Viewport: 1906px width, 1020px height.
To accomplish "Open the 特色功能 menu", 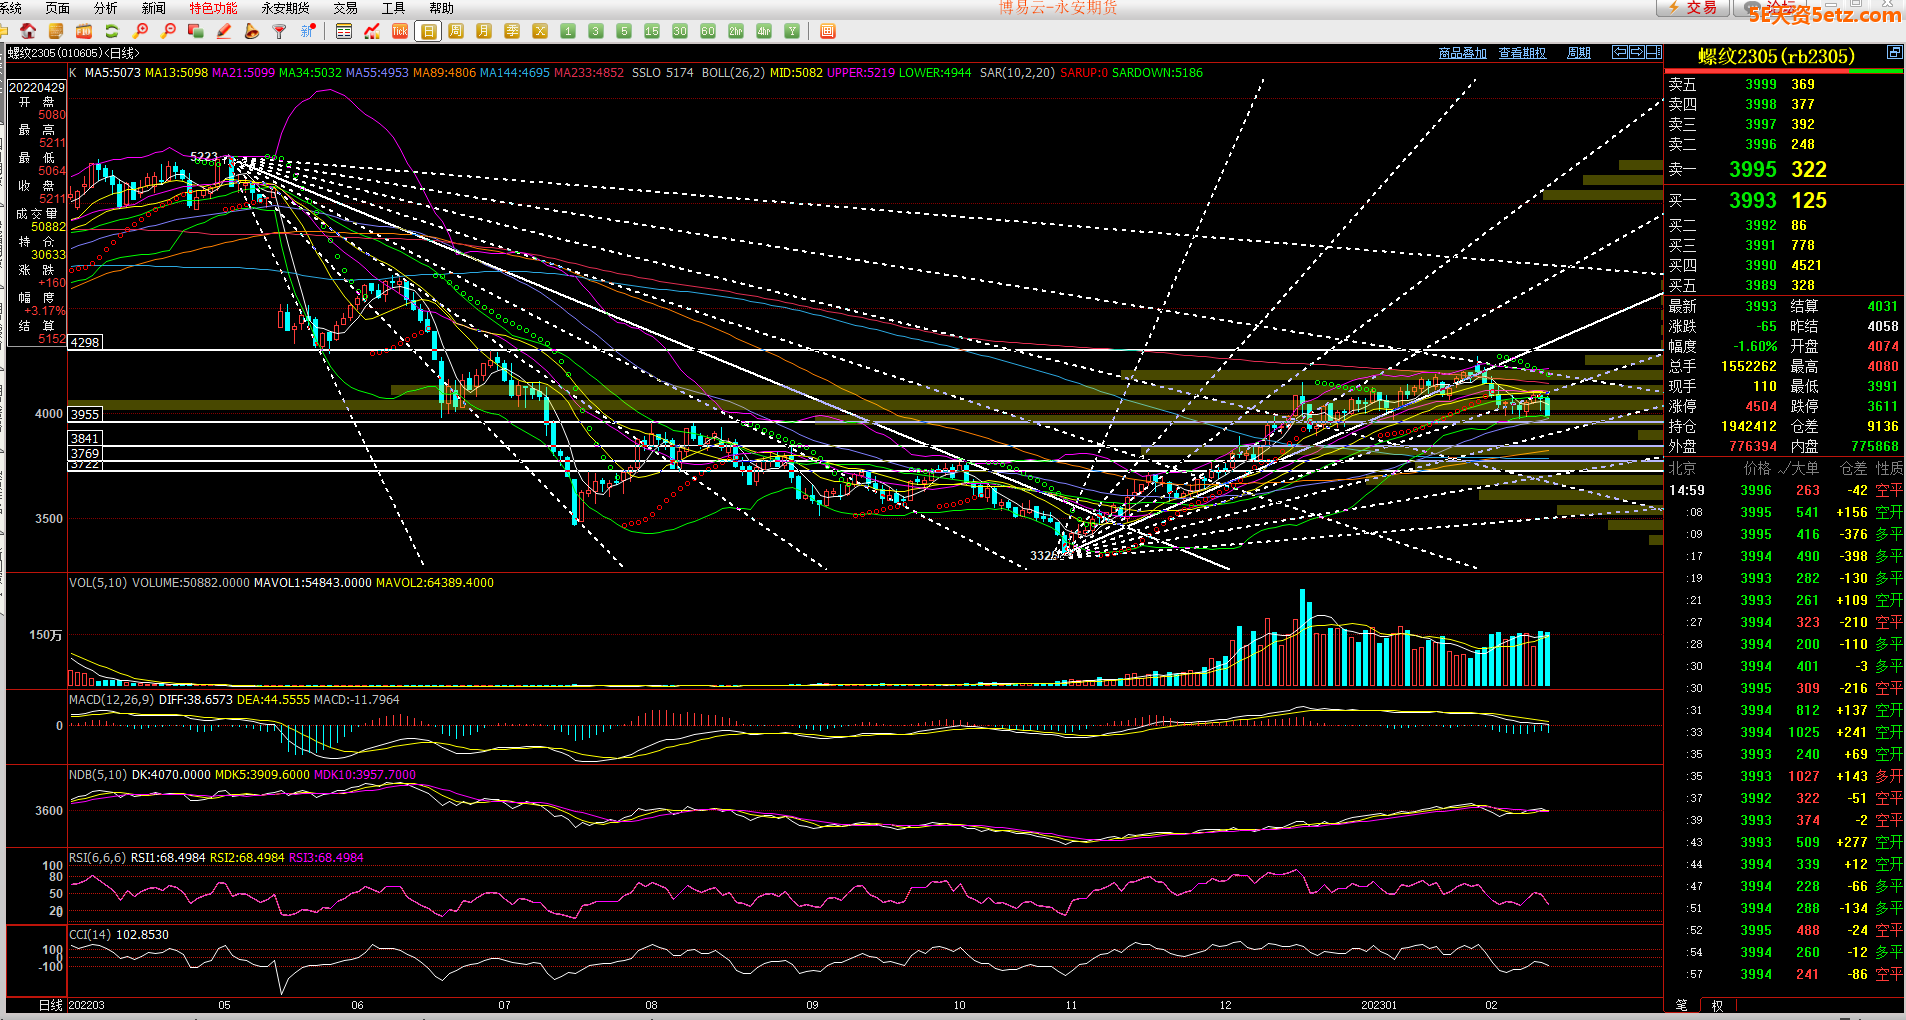I will click(213, 8).
